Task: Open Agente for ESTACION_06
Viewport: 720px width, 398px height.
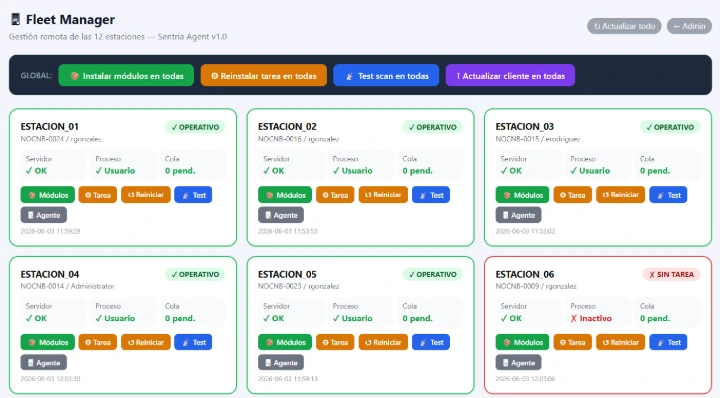Action: click(518, 363)
